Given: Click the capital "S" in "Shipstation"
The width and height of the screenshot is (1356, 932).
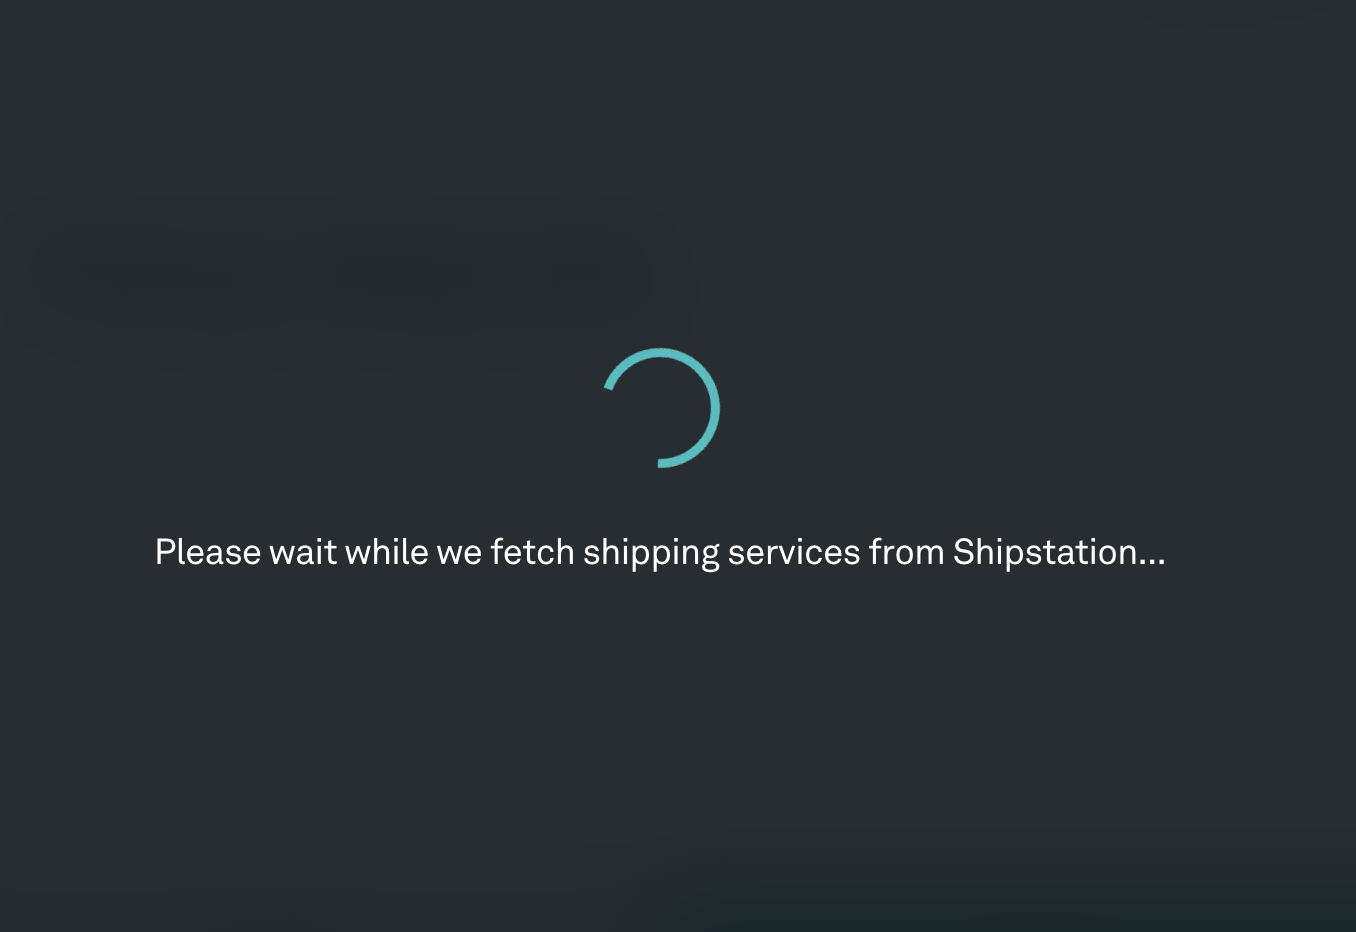Looking at the screenshot, I should click(964, 552).
